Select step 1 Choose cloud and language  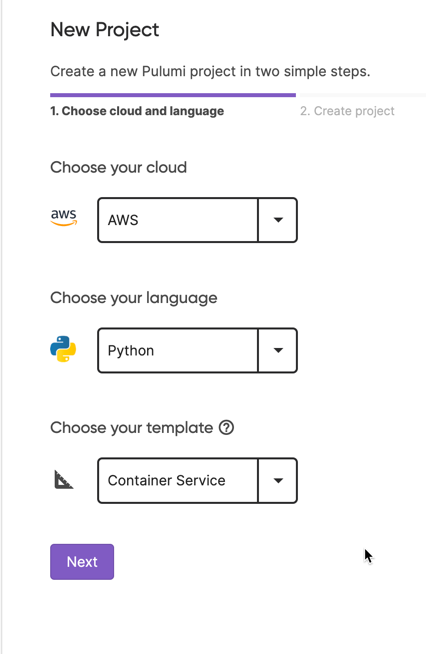[x=137, y=111]
